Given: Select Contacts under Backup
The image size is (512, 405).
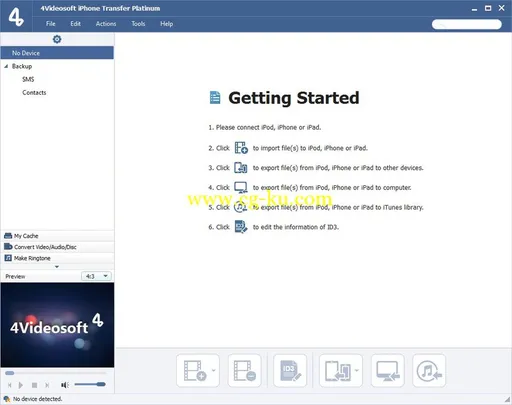Looking at the screenshot, I should point(34,93).
